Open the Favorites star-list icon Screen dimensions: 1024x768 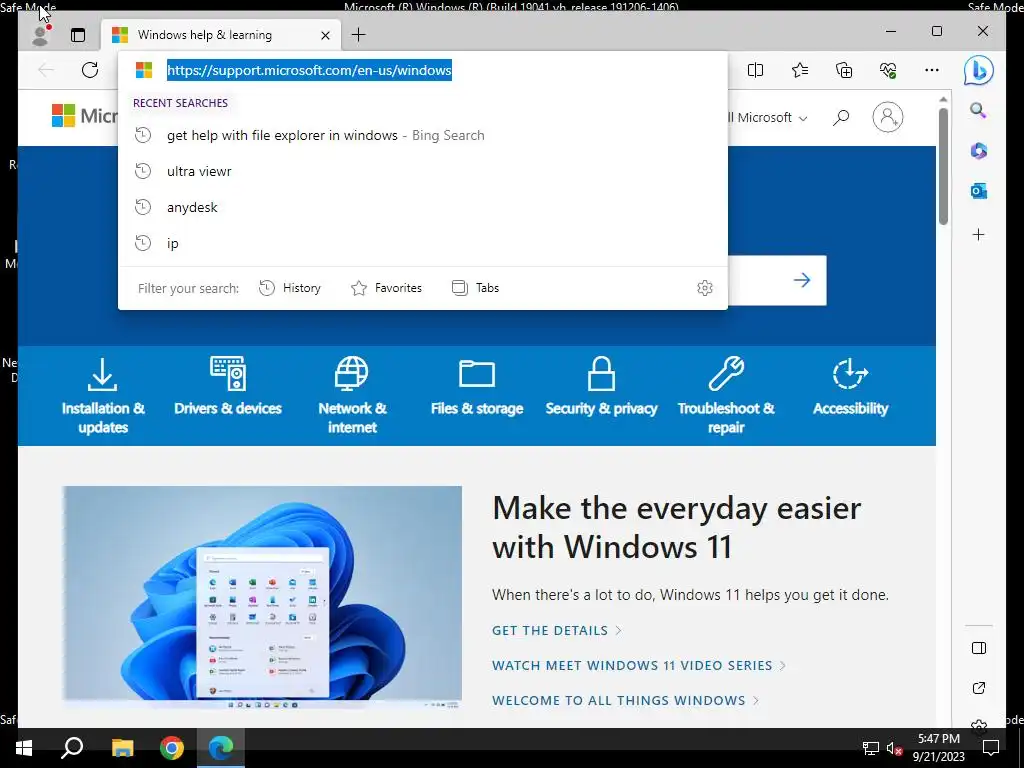coord(800,70)
